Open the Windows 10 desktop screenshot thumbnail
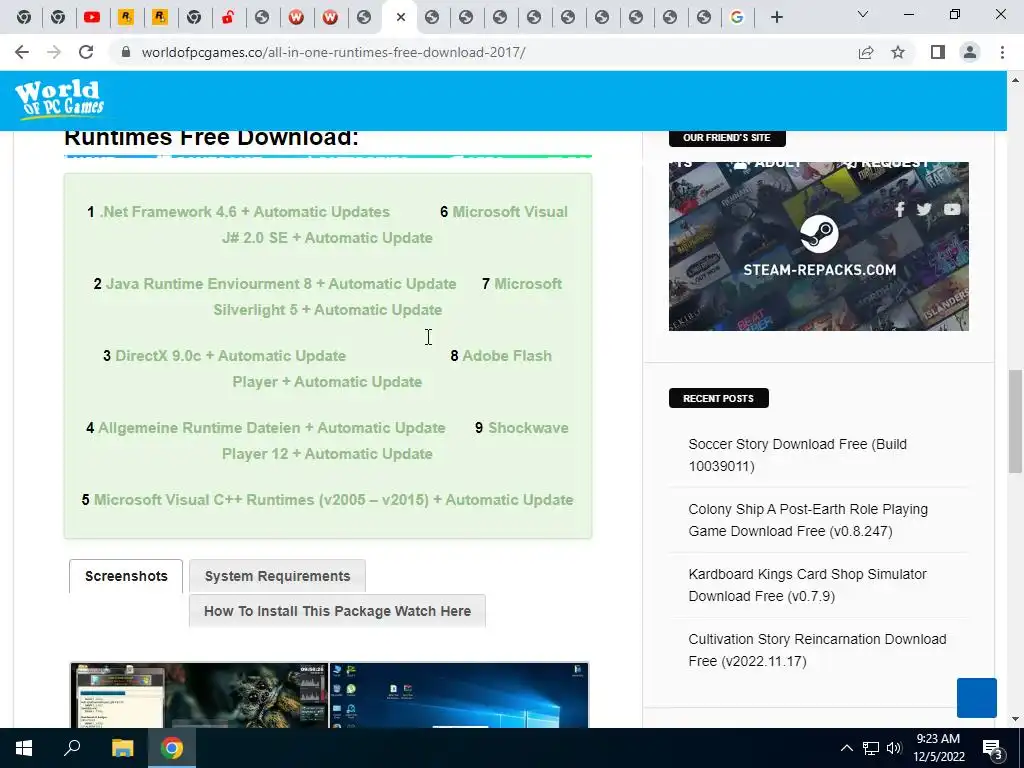The width and height of the screenshot is (1024, 768). click(x=459, y=696)
